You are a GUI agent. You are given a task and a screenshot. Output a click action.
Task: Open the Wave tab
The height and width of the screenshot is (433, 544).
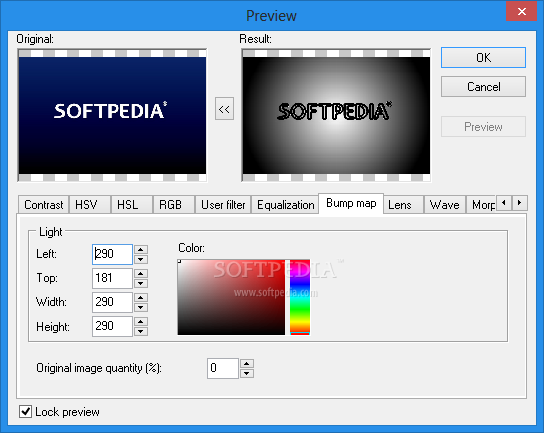[444, 205]
